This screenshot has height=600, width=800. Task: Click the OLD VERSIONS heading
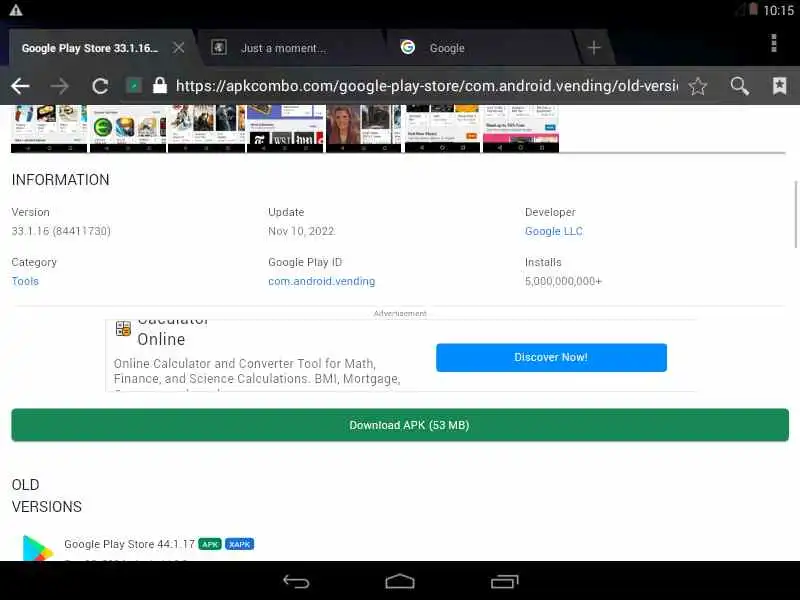coord(46,495)
